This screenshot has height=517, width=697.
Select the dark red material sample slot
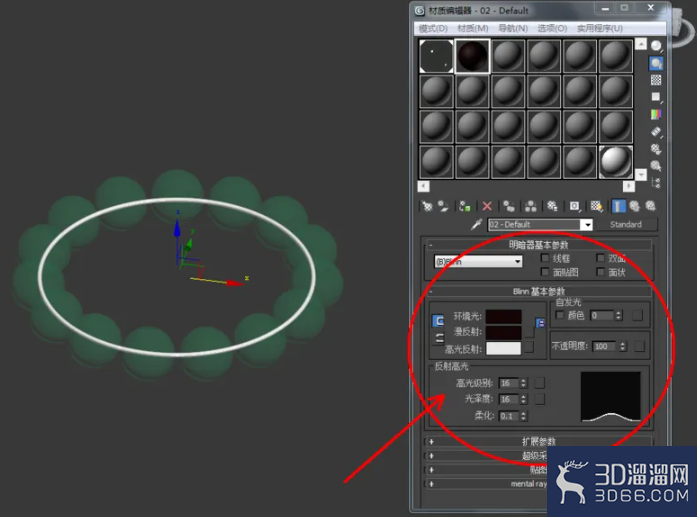click(472, 56)
